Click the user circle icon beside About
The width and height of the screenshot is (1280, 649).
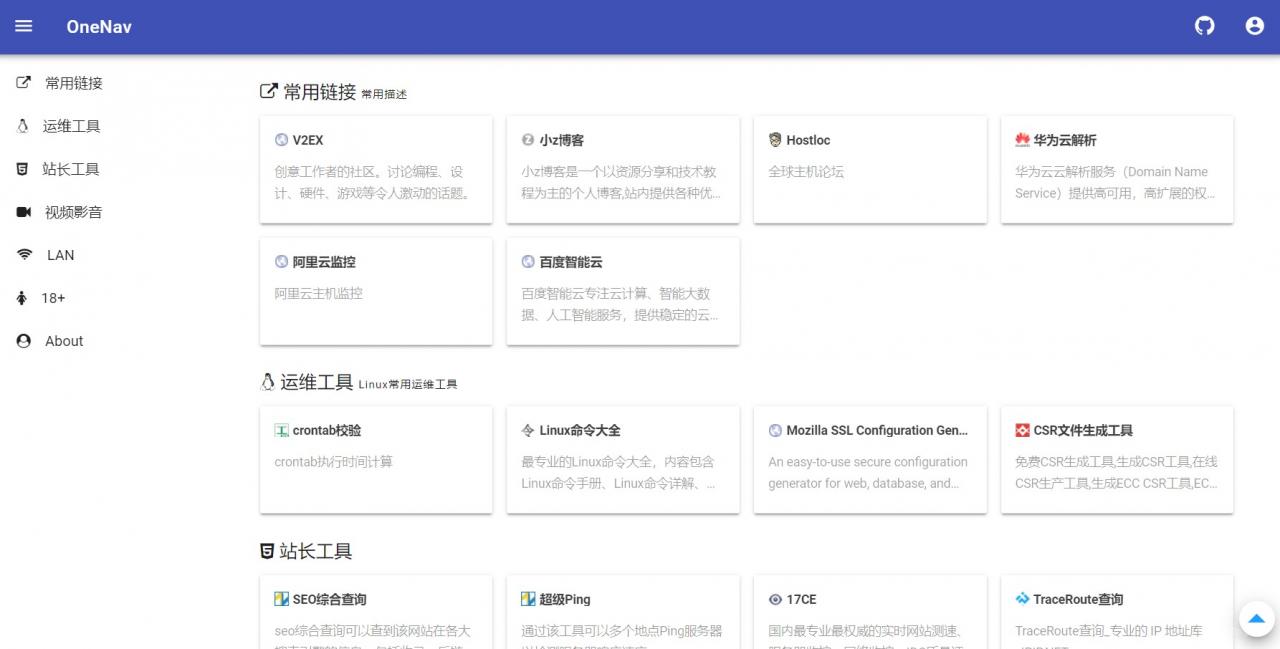(24, 341)
